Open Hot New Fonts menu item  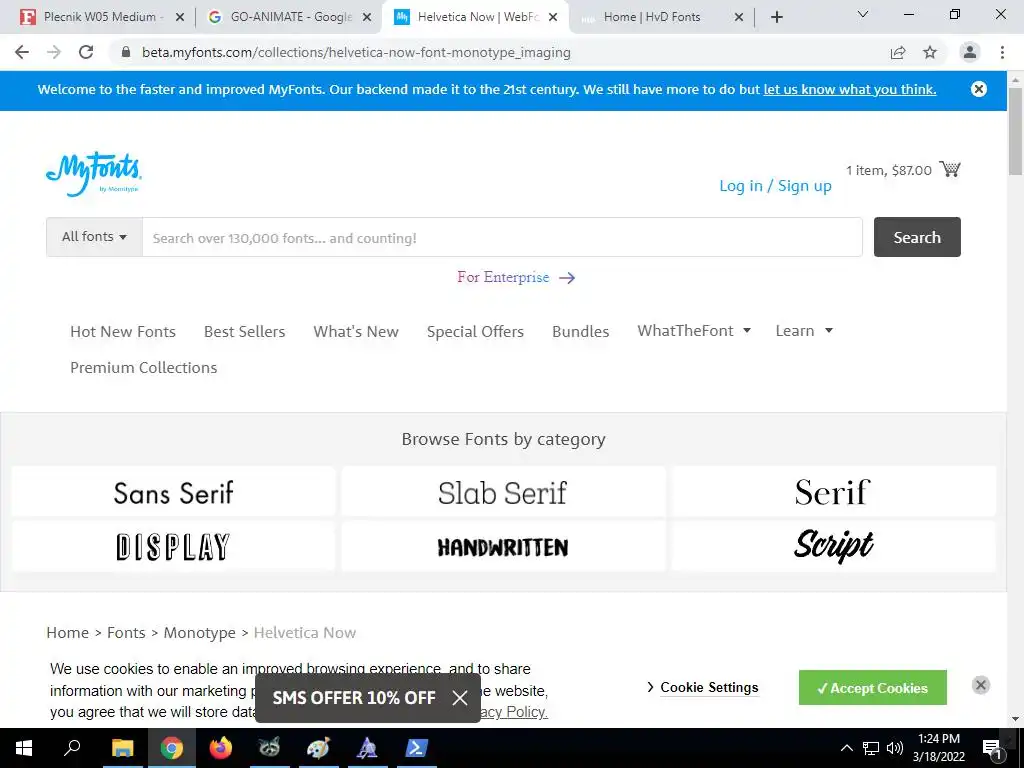tap(123, 332)
